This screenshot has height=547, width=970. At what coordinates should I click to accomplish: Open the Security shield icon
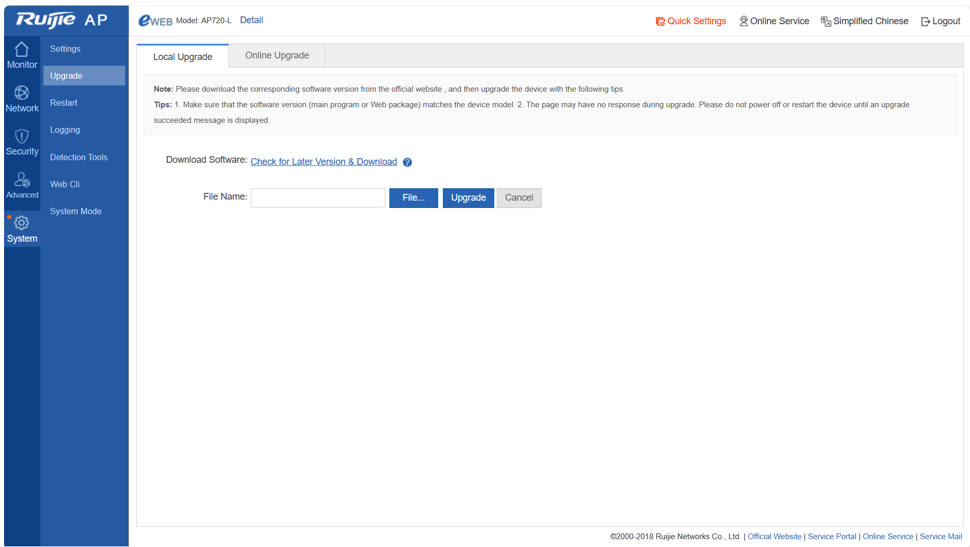point(21,137)
